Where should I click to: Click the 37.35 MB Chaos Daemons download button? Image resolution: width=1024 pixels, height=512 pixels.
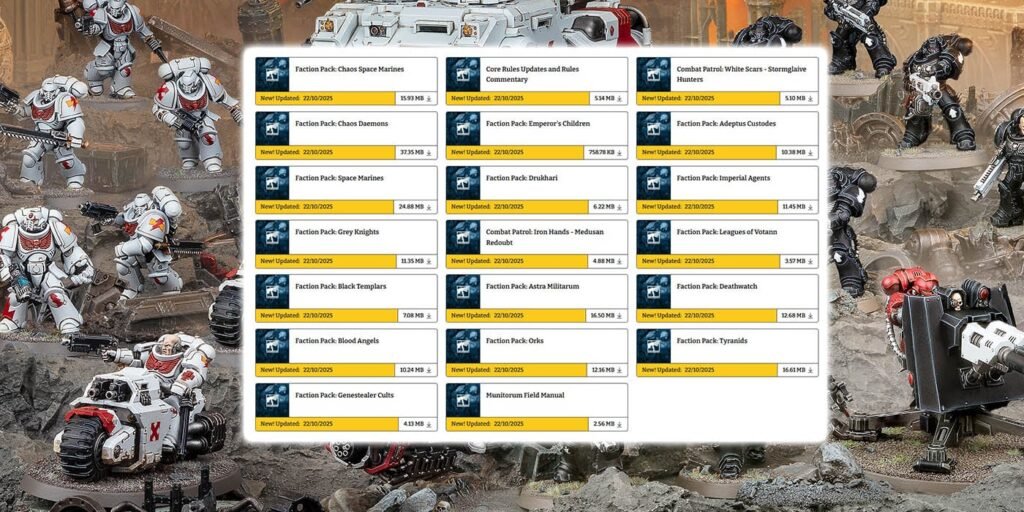click(414, 152)
